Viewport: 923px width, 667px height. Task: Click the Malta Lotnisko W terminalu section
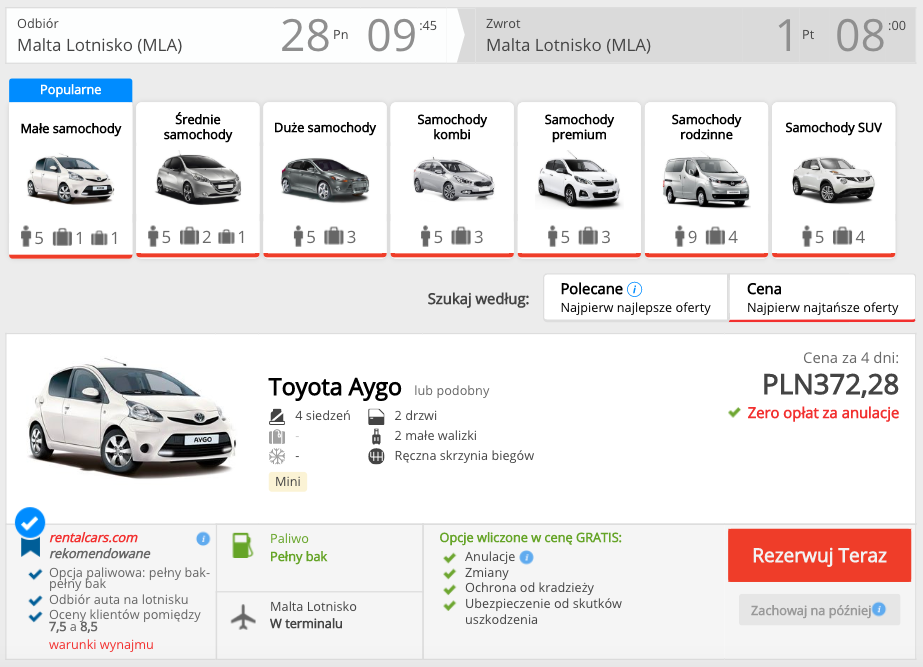[320, 625]
